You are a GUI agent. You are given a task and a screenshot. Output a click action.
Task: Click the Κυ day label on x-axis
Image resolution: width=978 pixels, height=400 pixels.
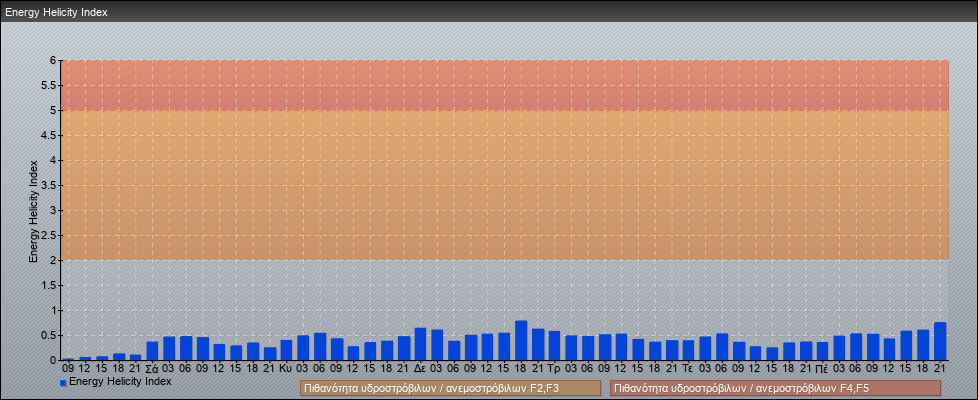(286, 369)
